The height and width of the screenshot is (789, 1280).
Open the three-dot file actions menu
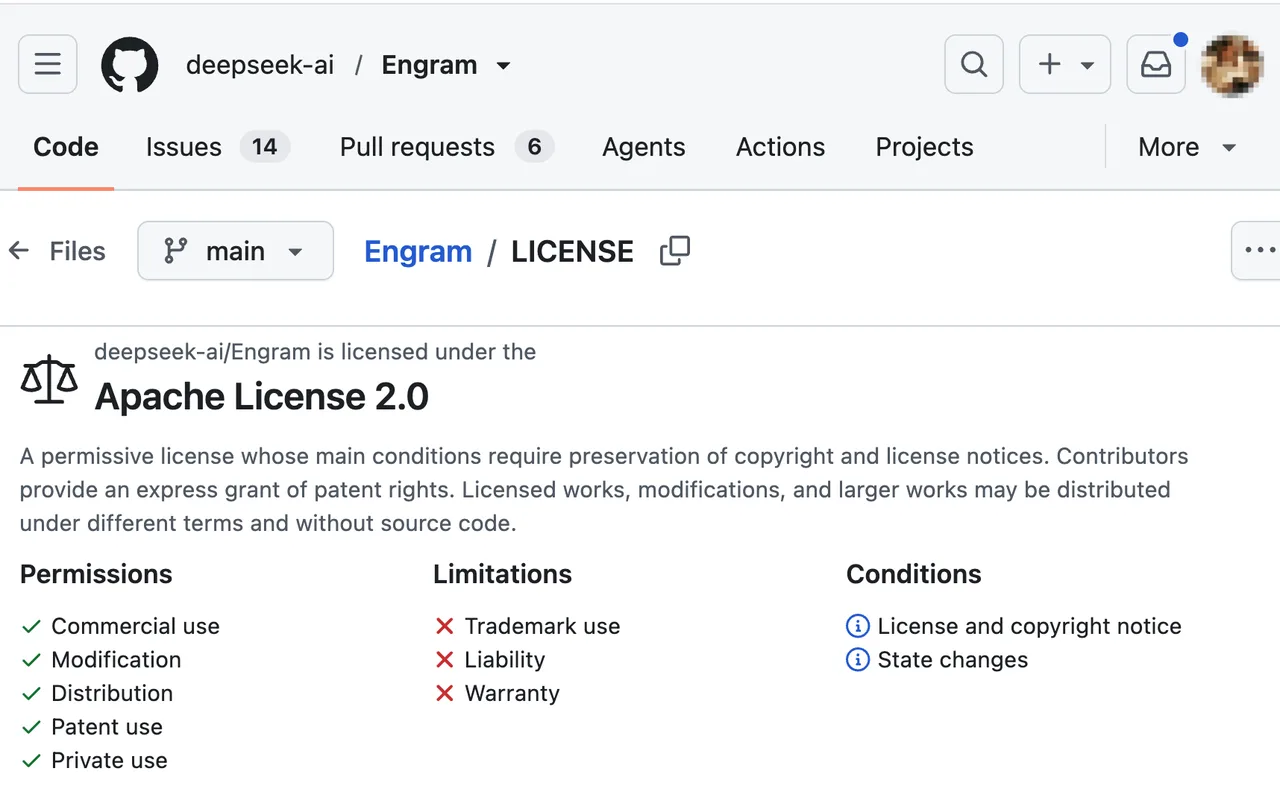[x=1256, y=250]
